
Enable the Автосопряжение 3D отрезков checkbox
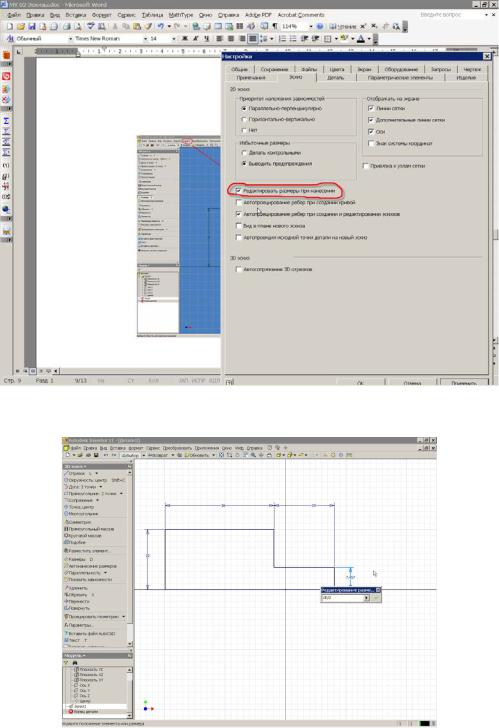coord(239,269)
